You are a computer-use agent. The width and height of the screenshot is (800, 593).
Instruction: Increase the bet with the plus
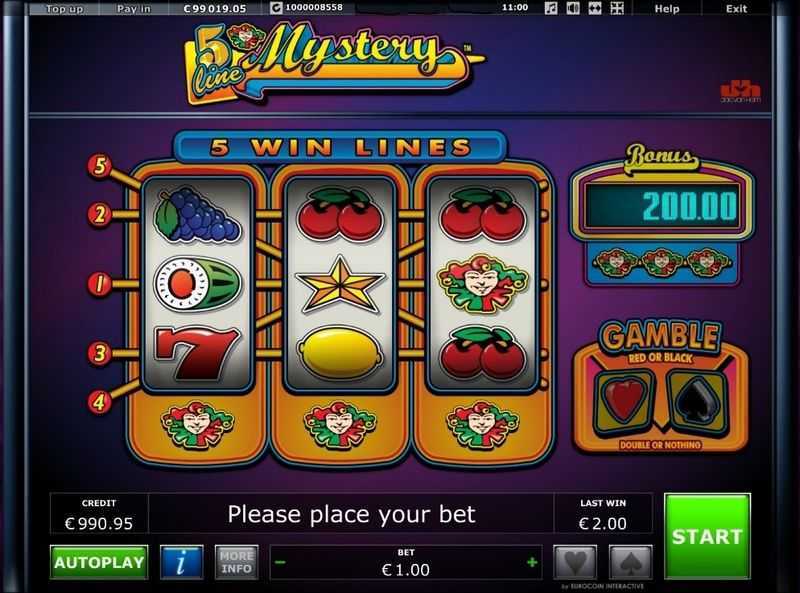(x=532, y=562)
